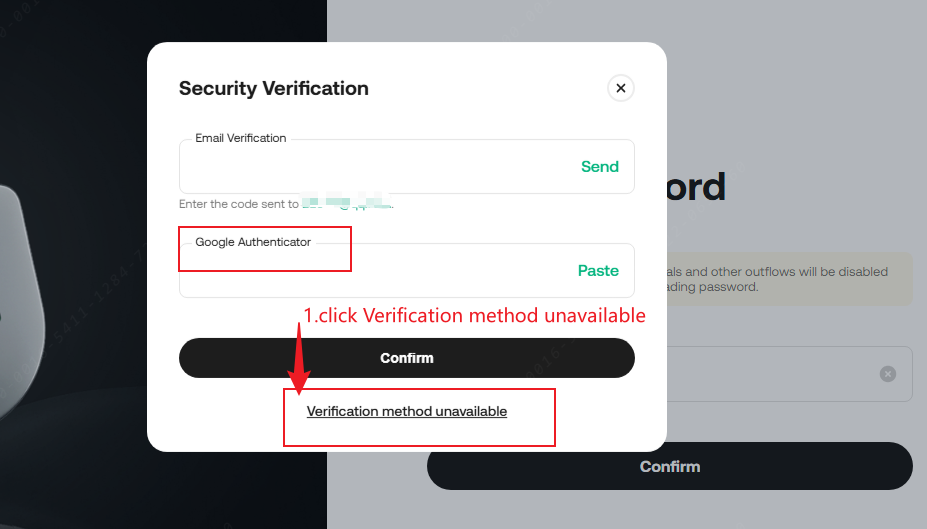Click the "Enter the code sent to" hint

pos(238,204)
